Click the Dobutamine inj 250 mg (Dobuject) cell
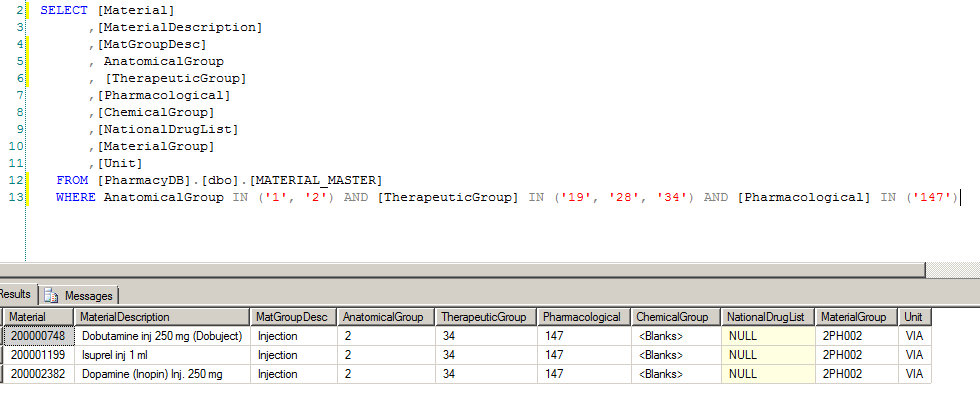Image resolution: width=980 pixels, height=396 pixels. [x=162, y=336]
